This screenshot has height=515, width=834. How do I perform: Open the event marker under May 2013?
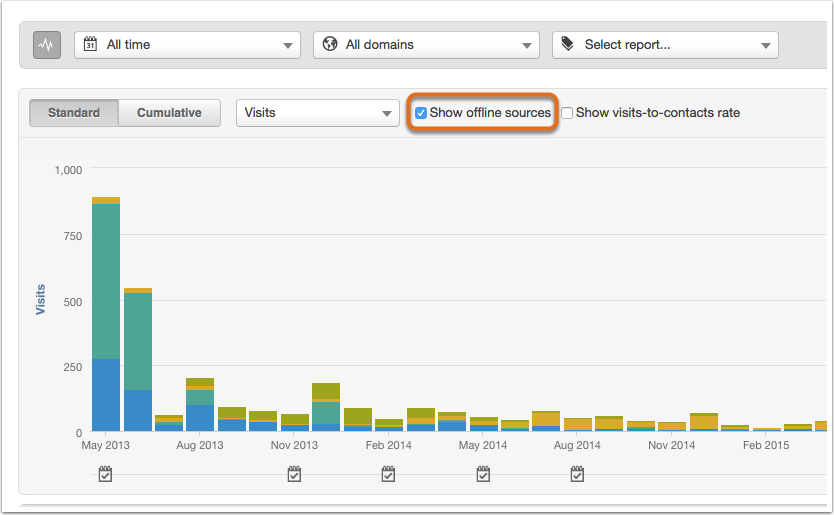pyautogui.click(x=105, y=474)
